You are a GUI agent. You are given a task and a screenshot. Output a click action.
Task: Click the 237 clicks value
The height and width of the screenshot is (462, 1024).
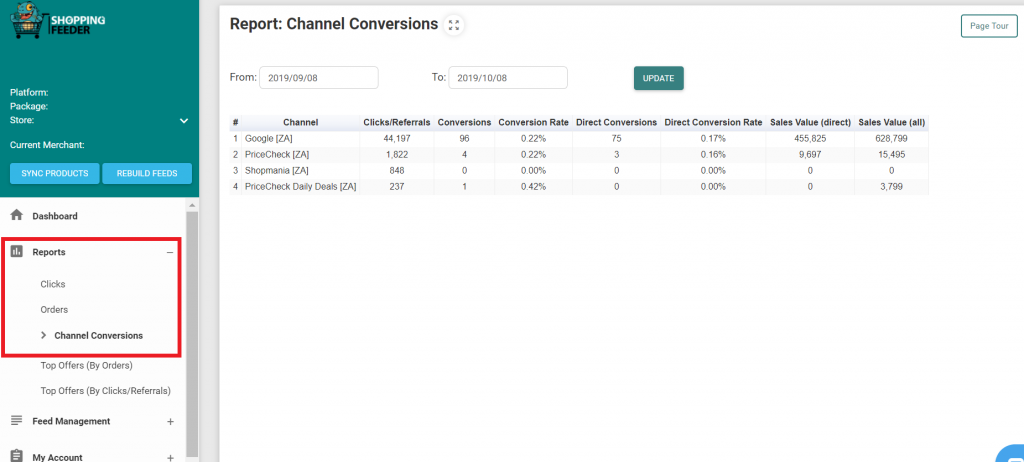(x=396, y=186)
